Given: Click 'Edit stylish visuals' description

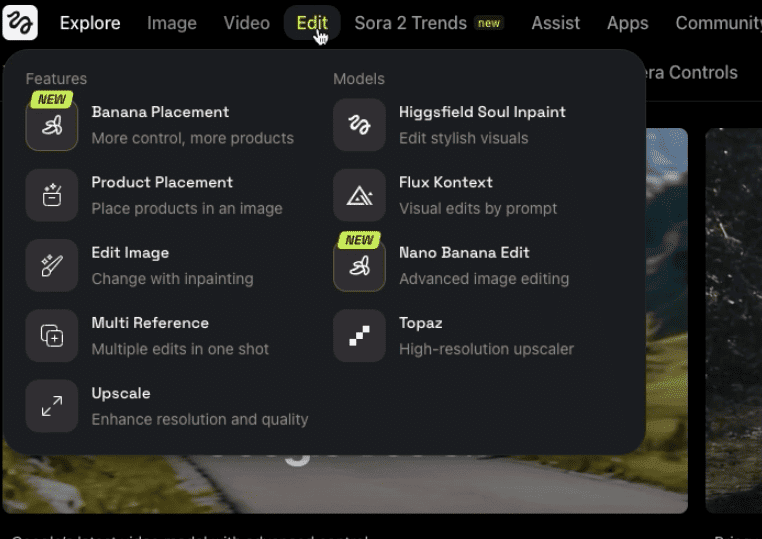Looking at the screenshot, I should [x=464, y=139].
